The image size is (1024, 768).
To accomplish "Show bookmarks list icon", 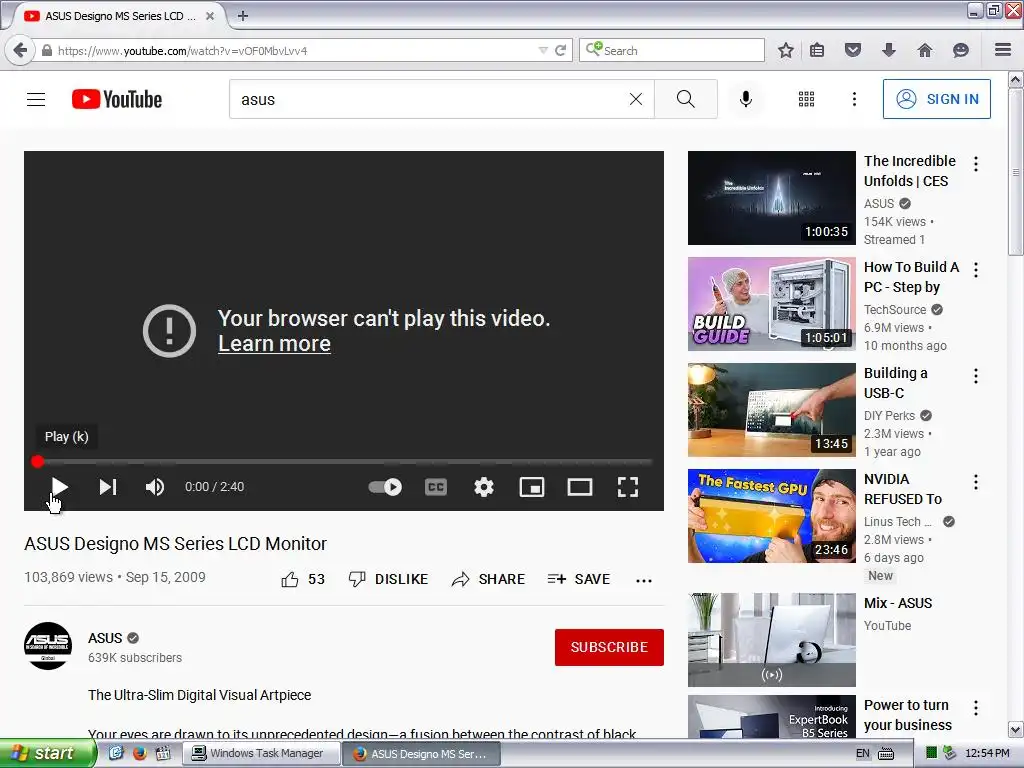I will pos(817,50).
